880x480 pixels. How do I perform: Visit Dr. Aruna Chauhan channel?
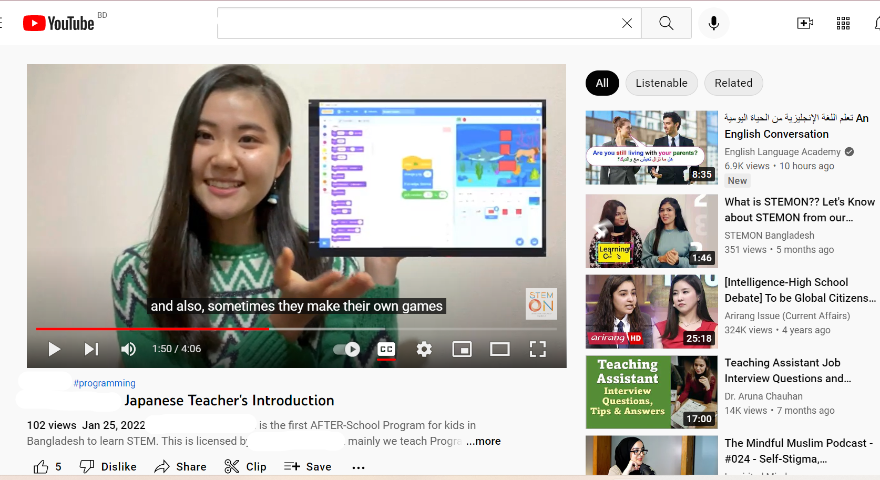[763, 396]
